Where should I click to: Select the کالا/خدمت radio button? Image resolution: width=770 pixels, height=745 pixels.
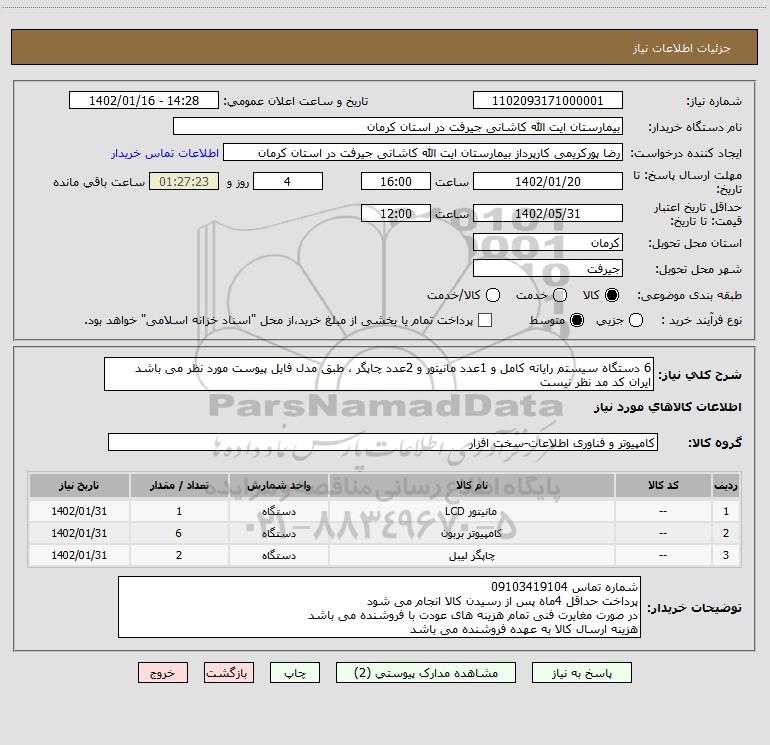(x=493, y=295)
